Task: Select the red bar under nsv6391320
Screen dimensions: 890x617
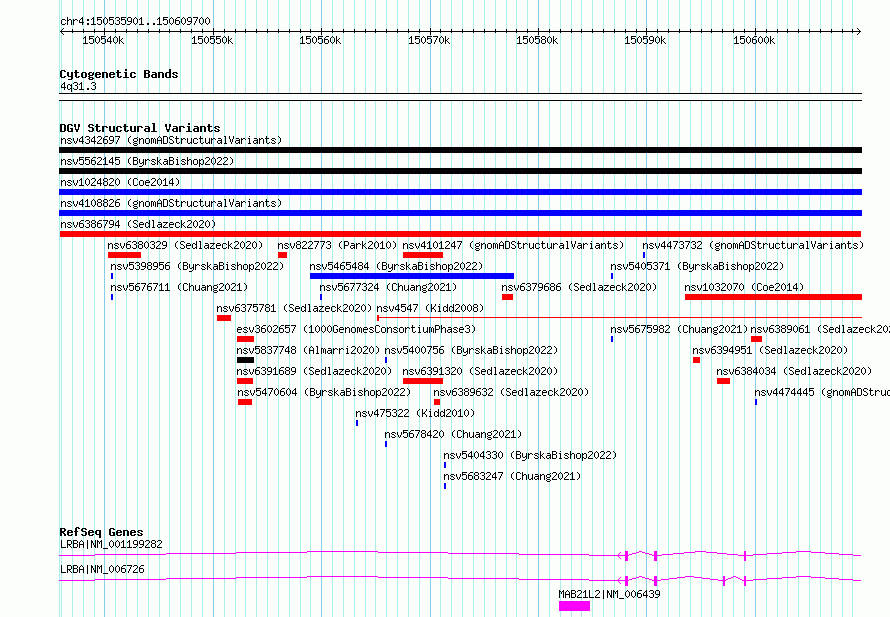Action: tap(423, 381)
